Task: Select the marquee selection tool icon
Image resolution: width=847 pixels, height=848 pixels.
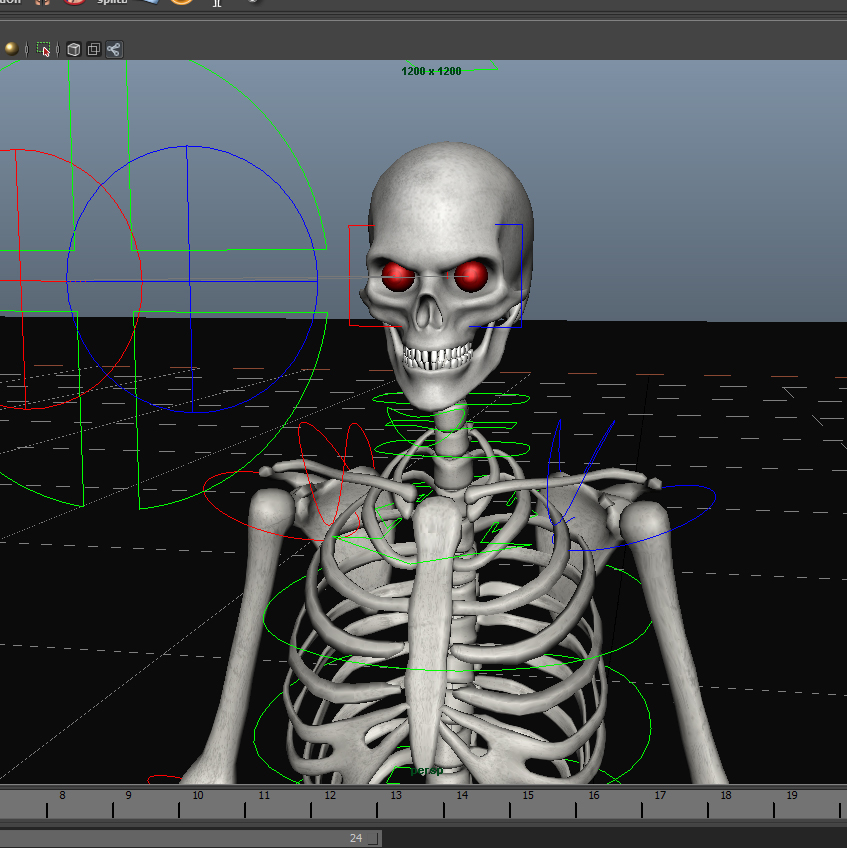Action: point(44,49)
